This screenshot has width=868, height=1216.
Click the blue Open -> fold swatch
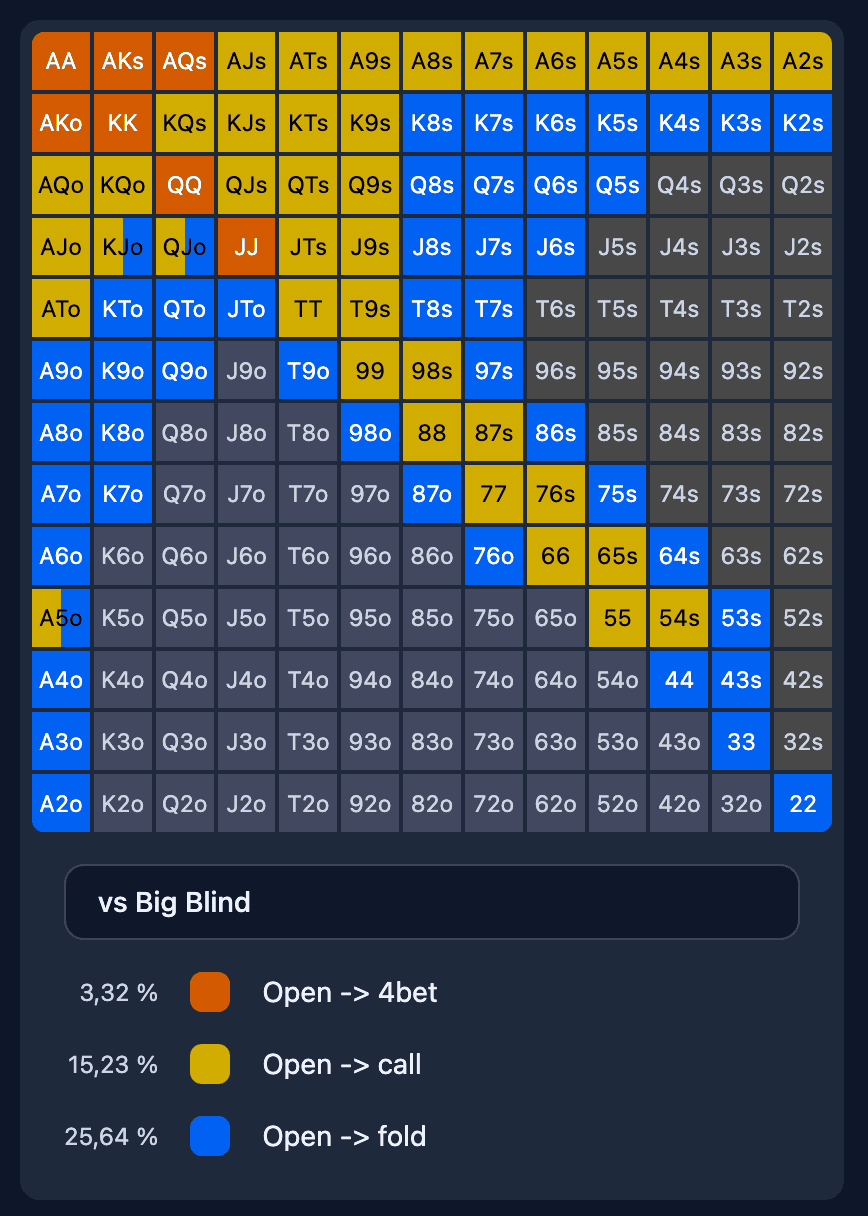pos(209,1136)
